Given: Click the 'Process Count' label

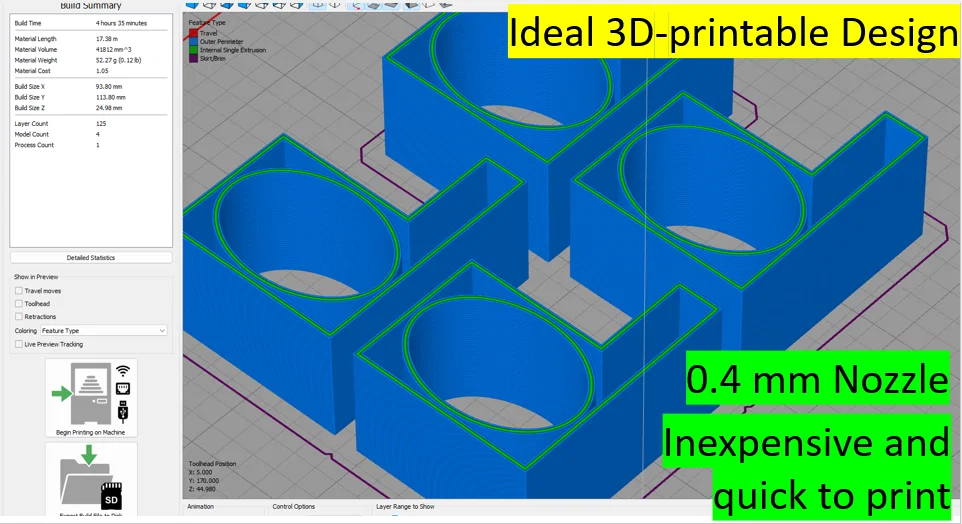Looking at the screenshot, I should click(x=34, y=145).
